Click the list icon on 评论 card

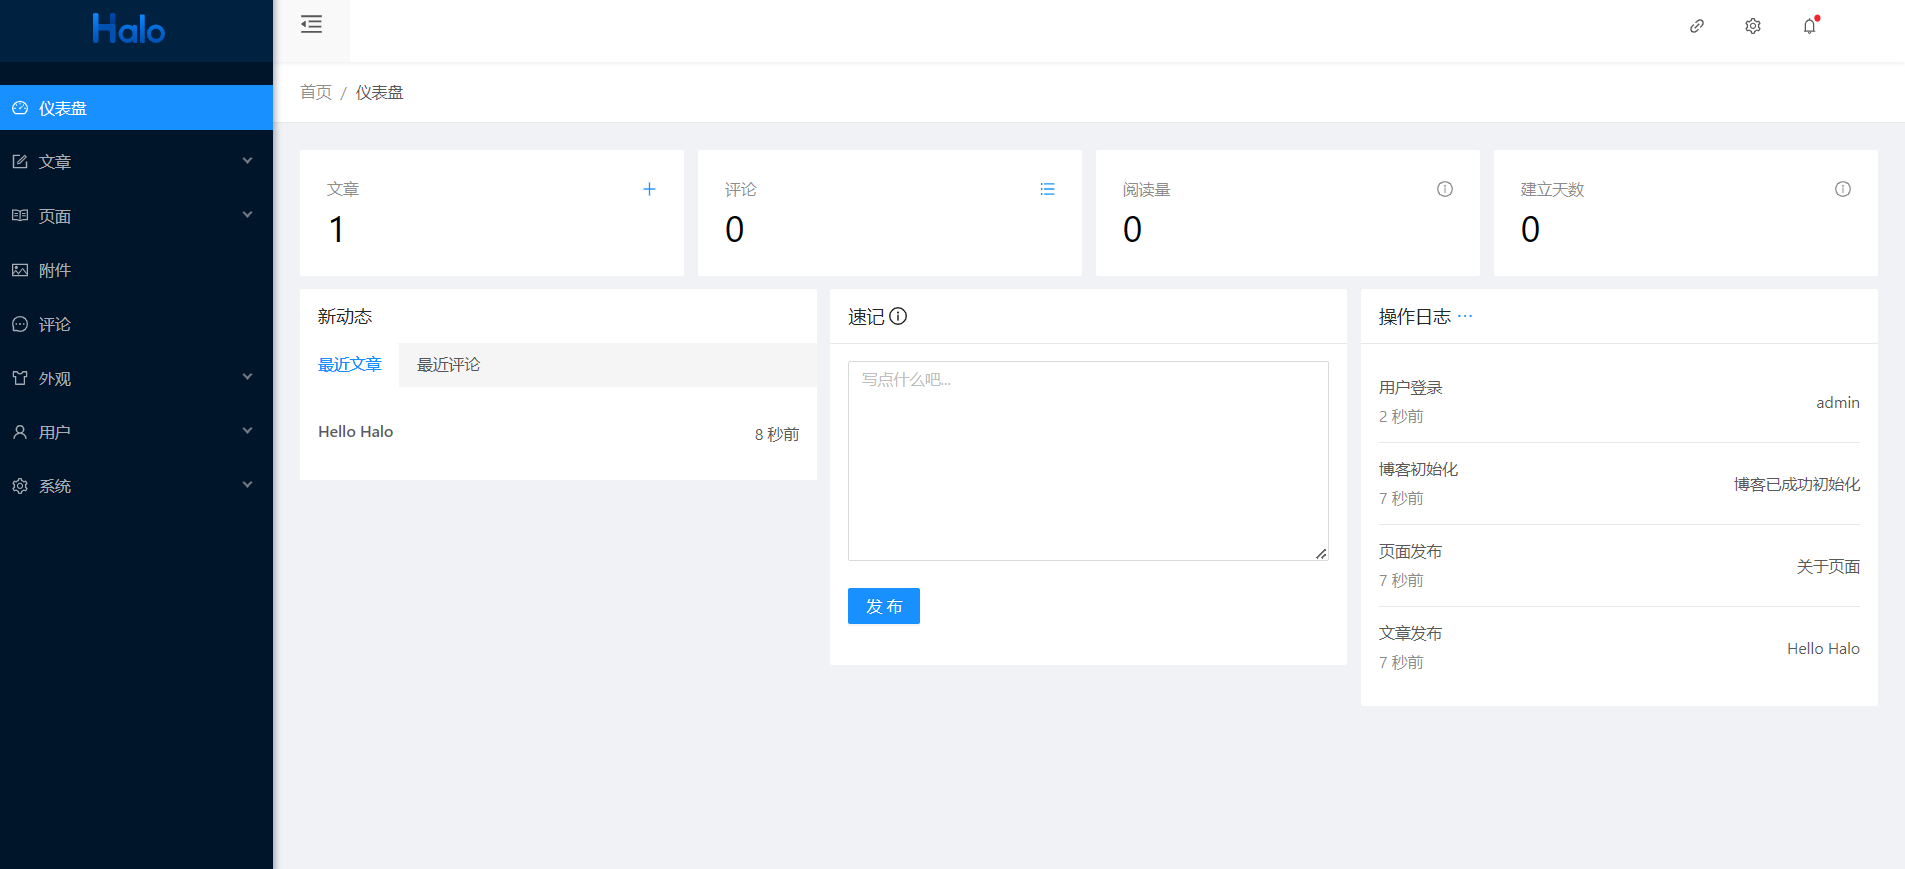pos(1047,189)
